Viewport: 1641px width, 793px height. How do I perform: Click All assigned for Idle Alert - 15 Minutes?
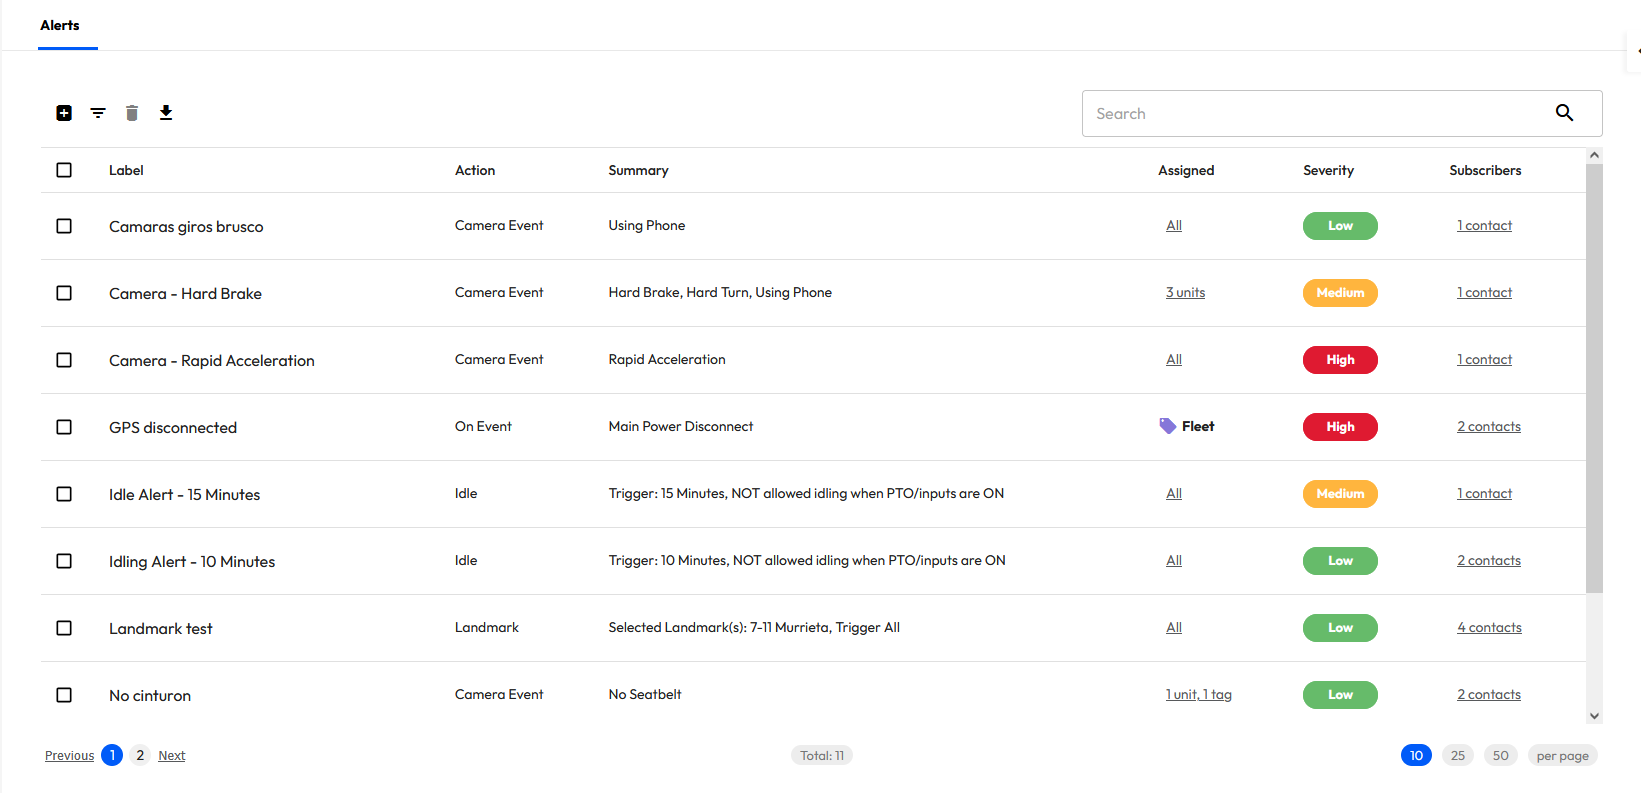coord(1174,494)
